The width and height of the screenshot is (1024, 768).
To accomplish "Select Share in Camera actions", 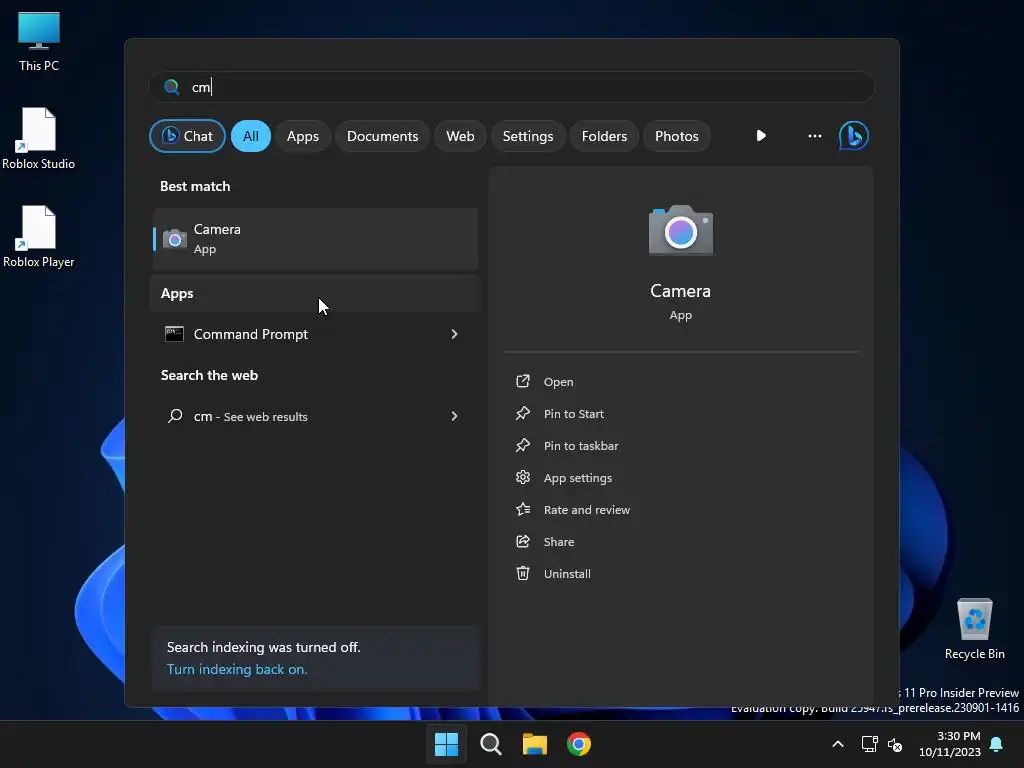I will pyautogui.click(x=558, y=541).
